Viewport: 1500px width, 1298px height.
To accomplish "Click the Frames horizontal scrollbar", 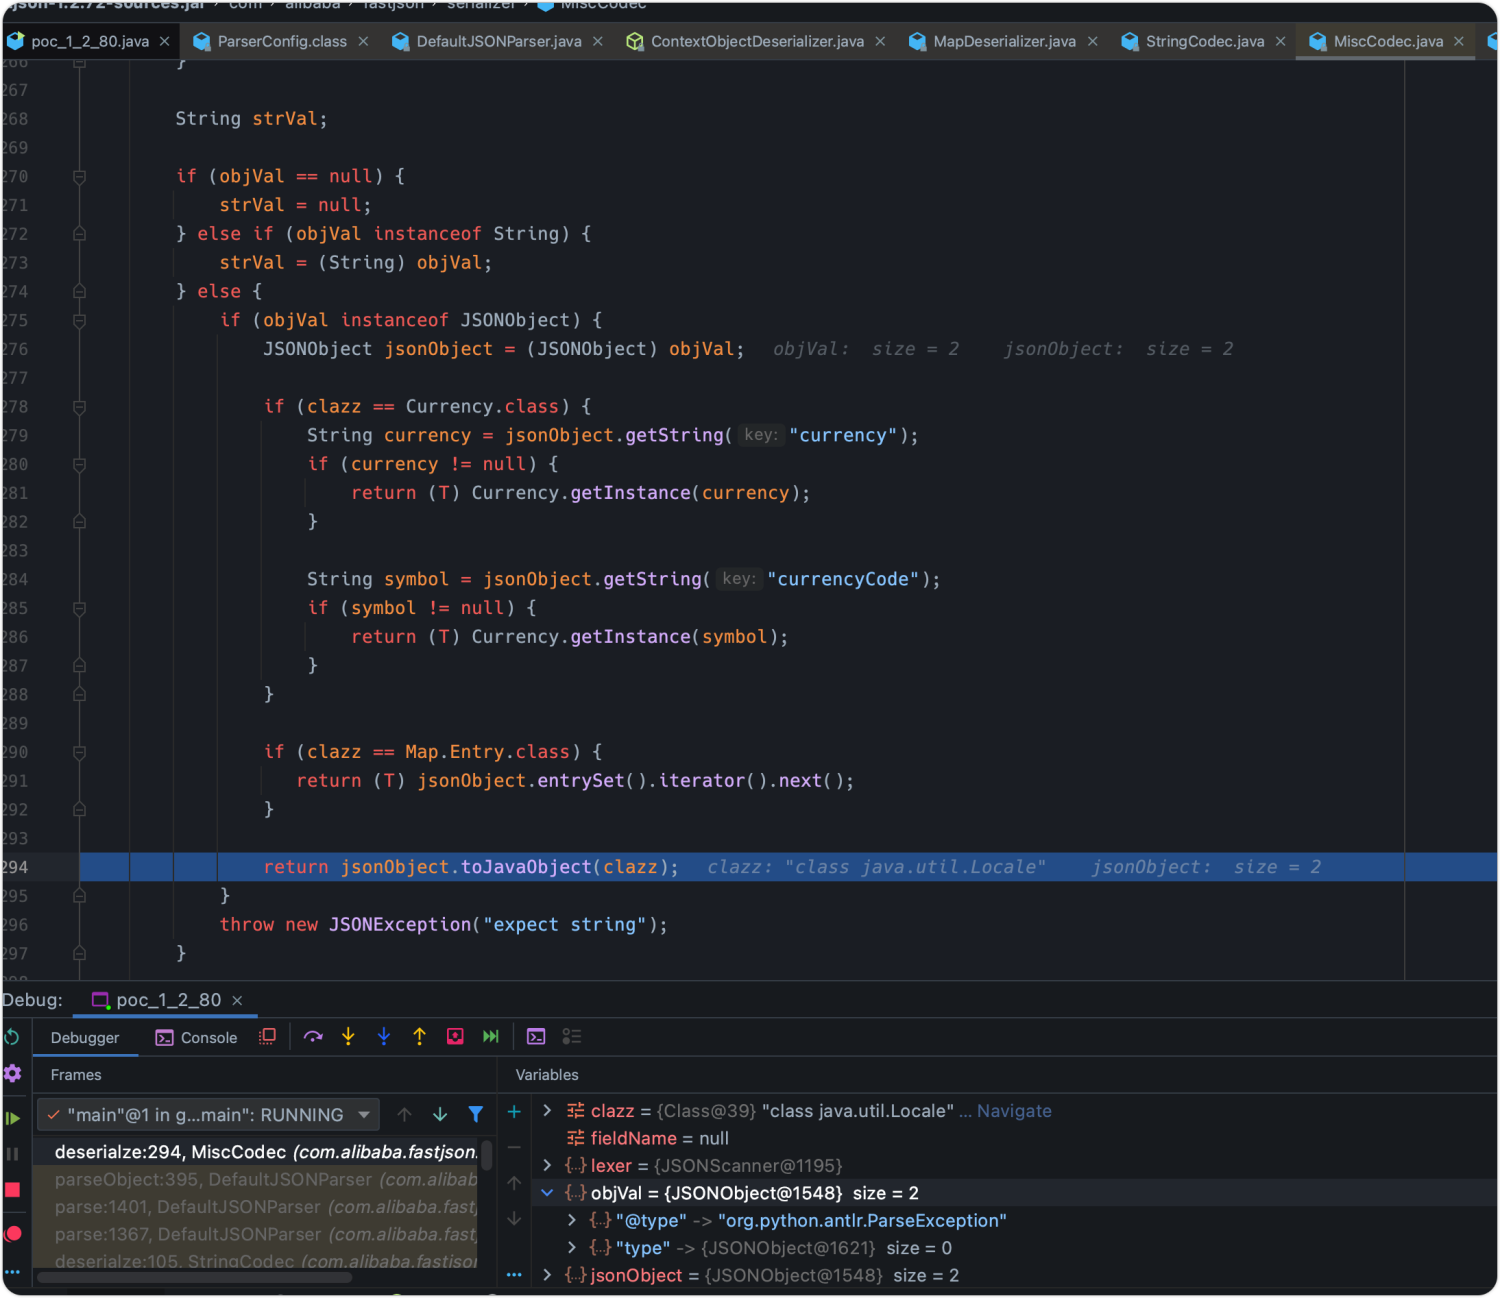I will click(194, 1277).
